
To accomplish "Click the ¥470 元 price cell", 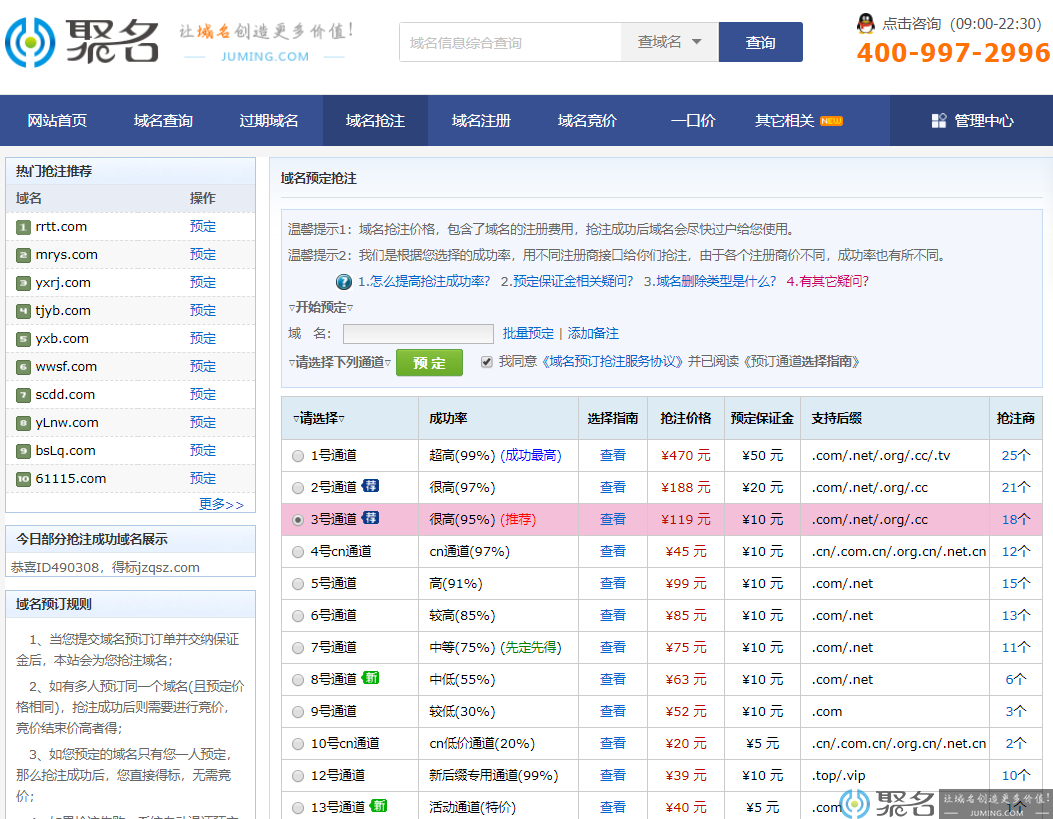I will [x=686, y=456].
